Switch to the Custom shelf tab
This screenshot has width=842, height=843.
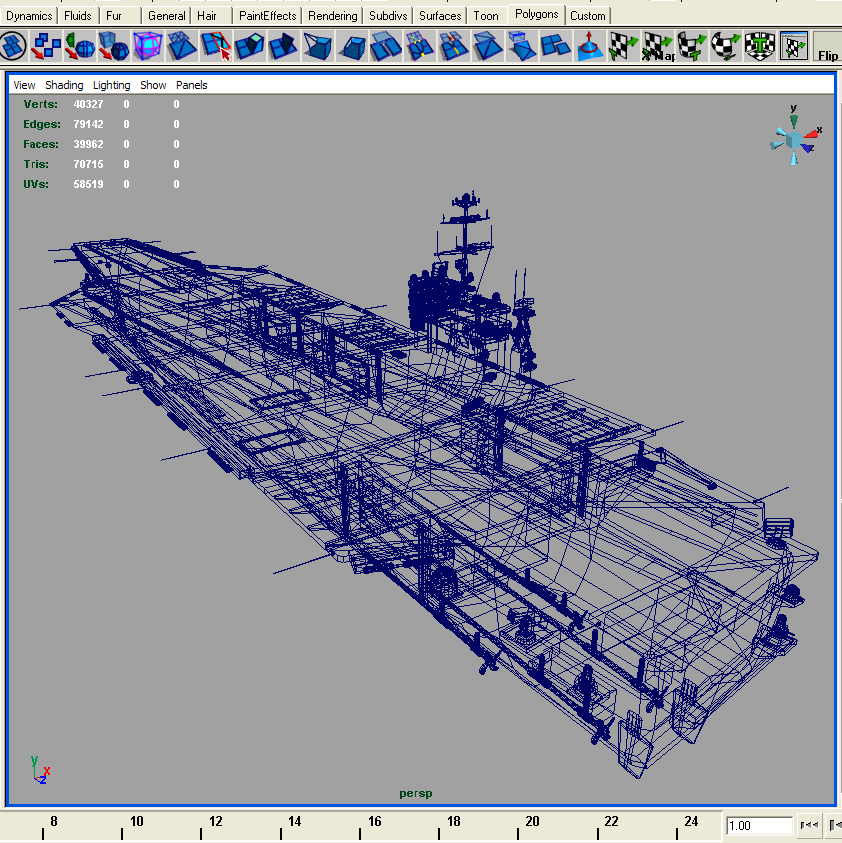(588, 15)
